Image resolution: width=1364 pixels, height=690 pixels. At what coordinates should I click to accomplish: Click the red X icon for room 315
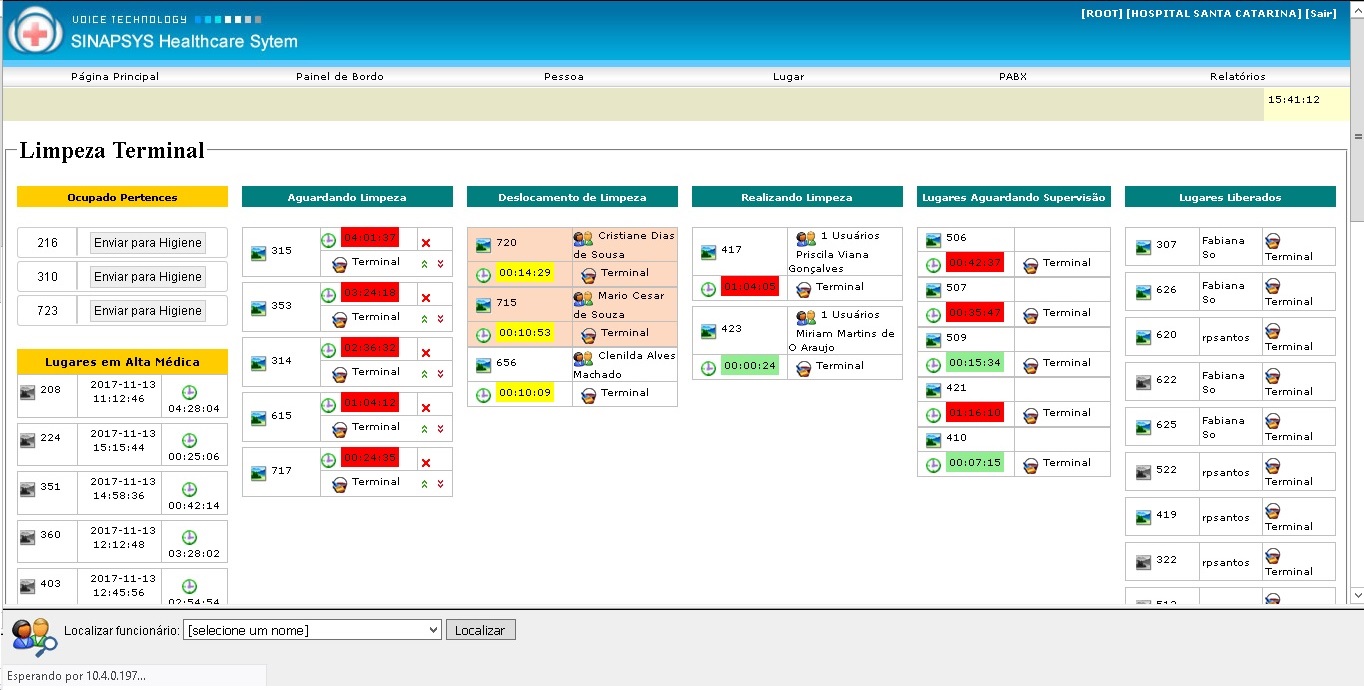[x=426, y=243]
